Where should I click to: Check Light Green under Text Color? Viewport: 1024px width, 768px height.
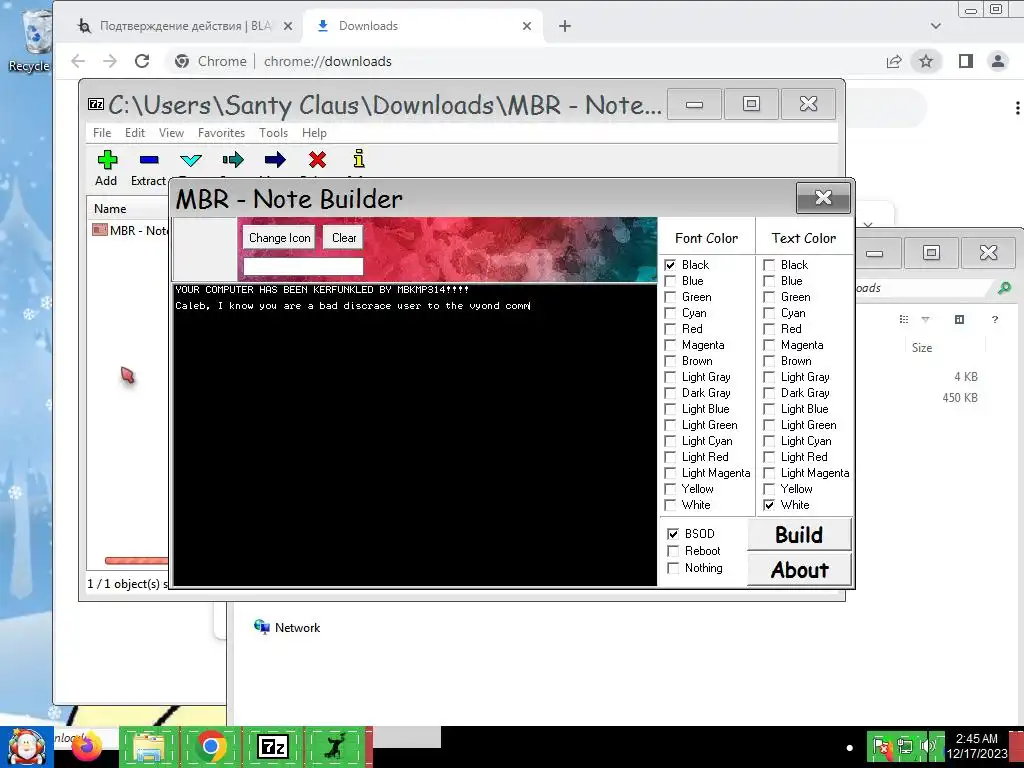[x=769, y=425]
